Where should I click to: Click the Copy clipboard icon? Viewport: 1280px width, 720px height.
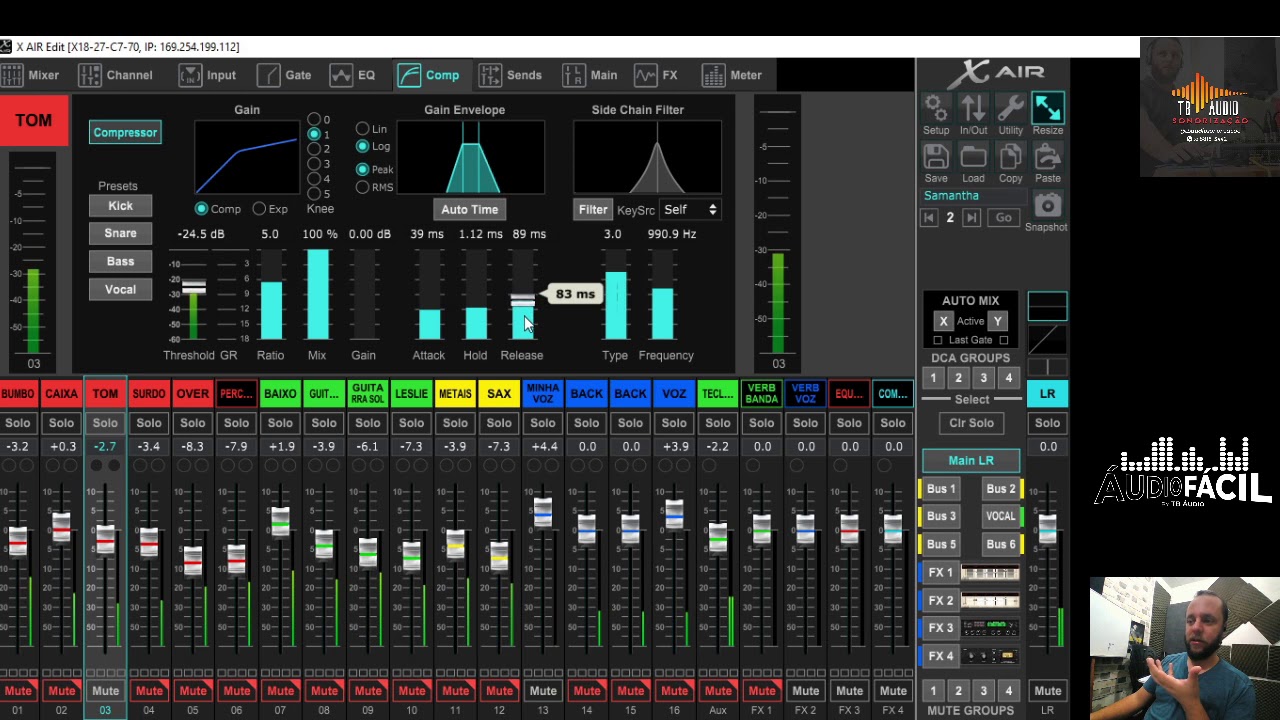click(x=1010, y=157)
